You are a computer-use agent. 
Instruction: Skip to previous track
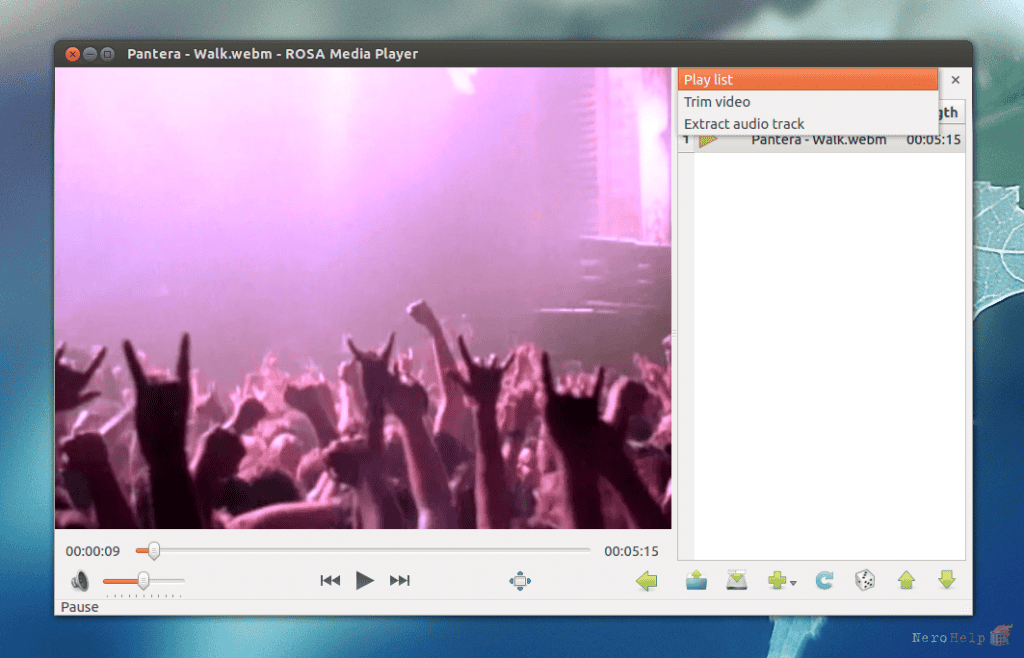tap(330, 580)
